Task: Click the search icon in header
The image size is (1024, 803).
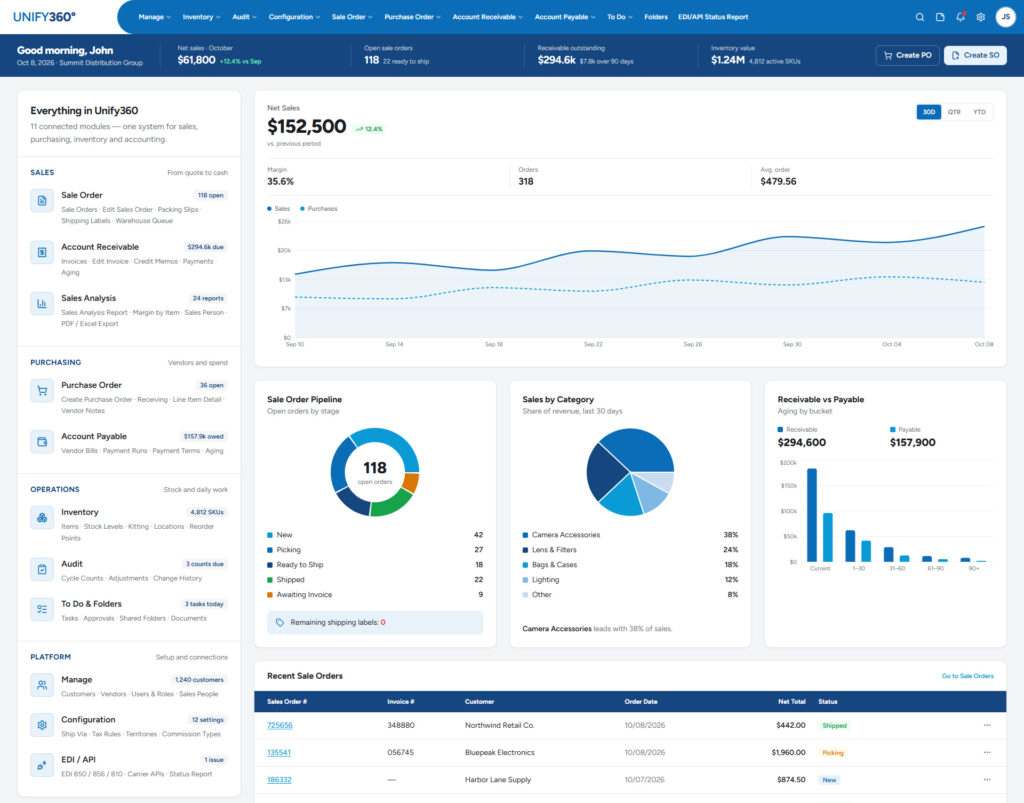Action: click(920, 17)
